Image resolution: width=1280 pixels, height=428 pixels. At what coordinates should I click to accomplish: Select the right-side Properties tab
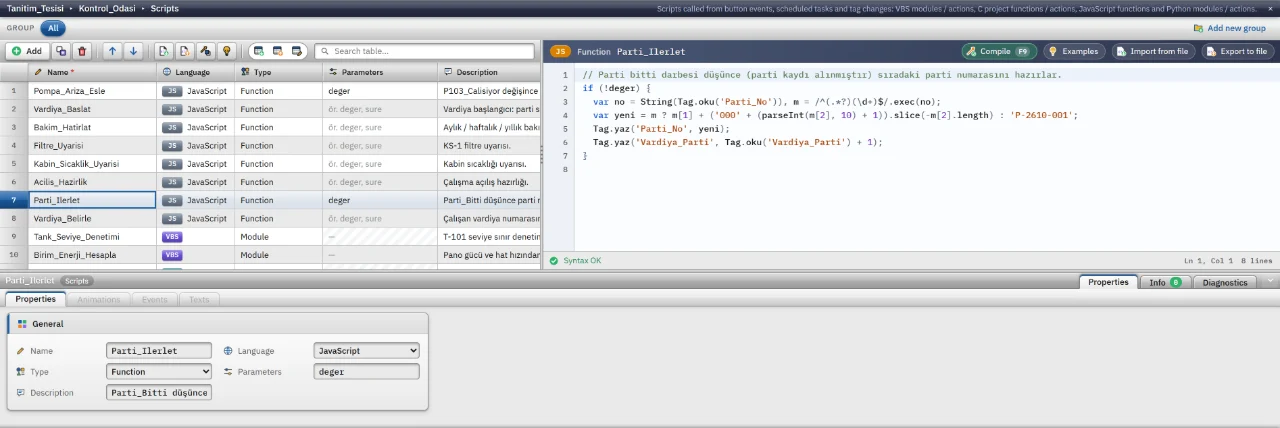pos(1108,282)
